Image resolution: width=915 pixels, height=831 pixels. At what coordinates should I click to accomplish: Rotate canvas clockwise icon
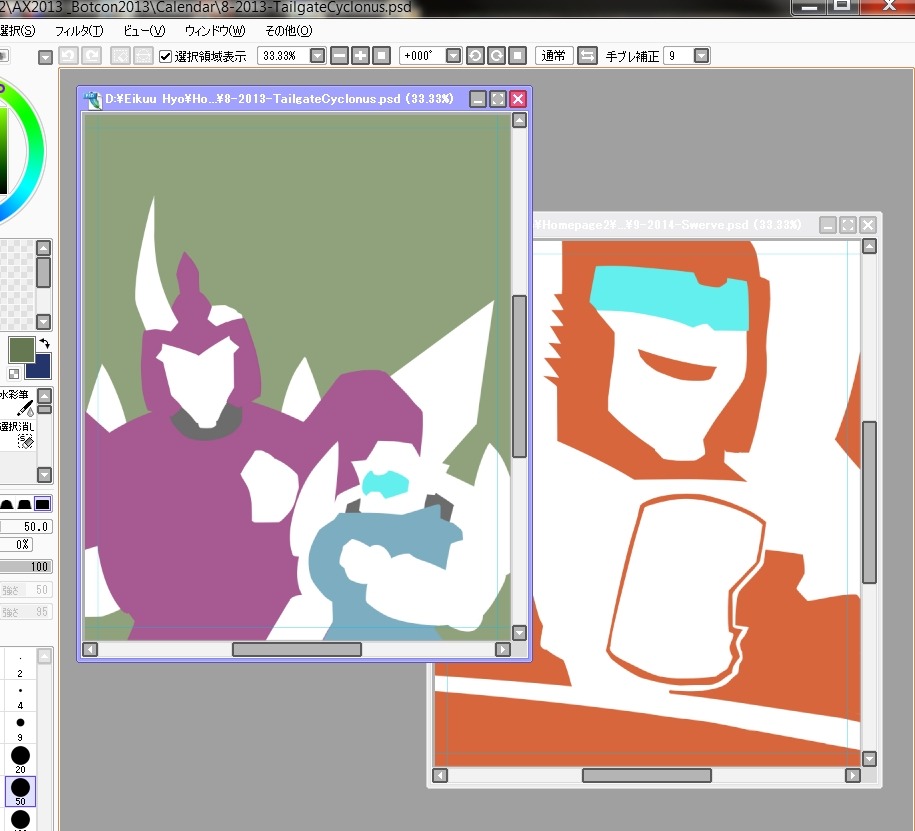click(x=496, y=56)
